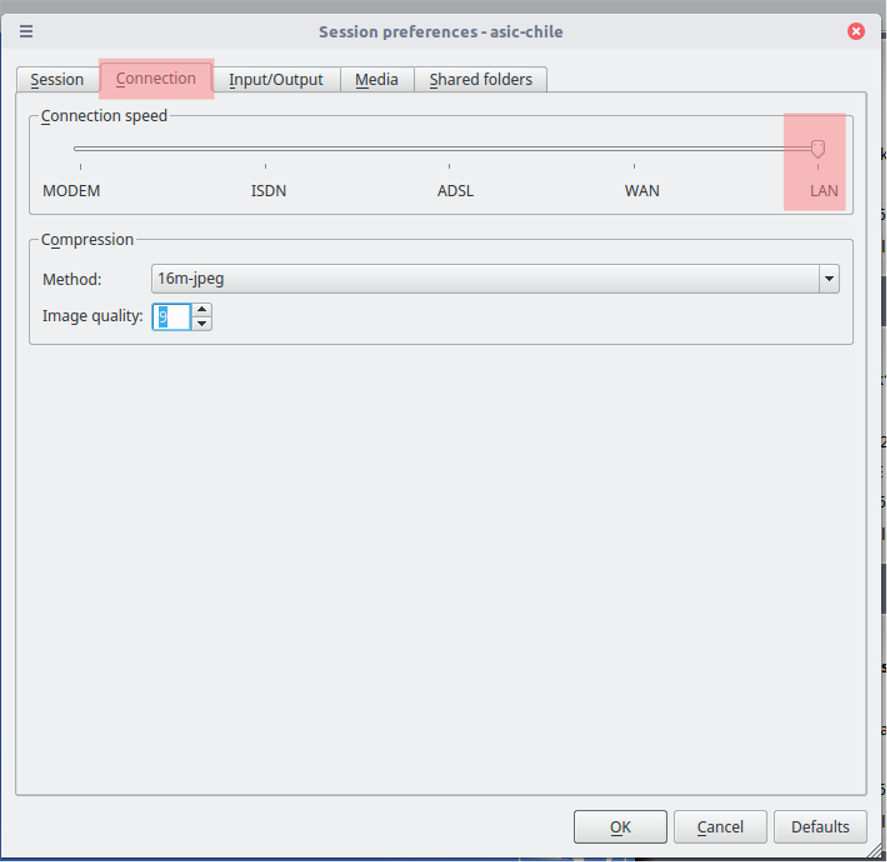Screen dimensions: 887x862
Task: Click the Image quality input field
Action: pyautogui.click(x=172, y=316)
